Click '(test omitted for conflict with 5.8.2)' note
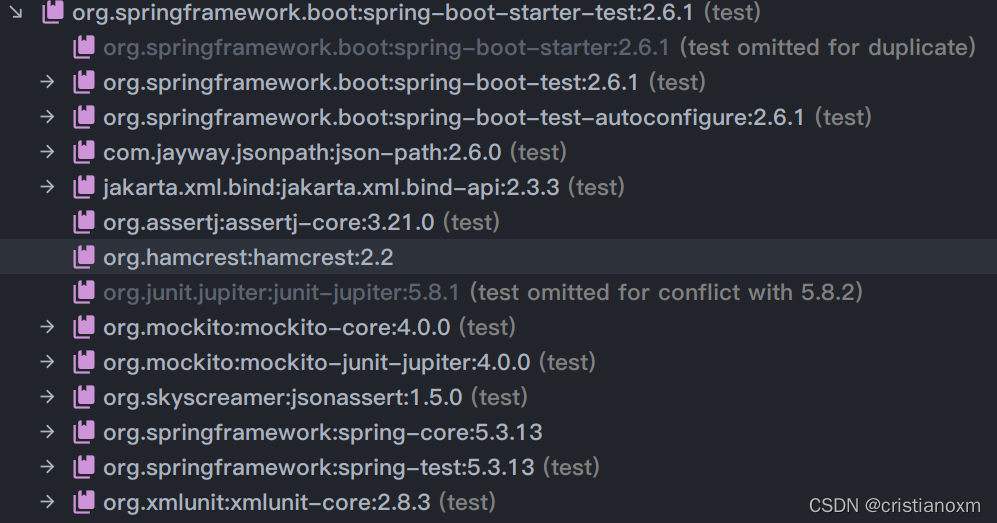The image size is (997, 523). [x=666, y=292]
